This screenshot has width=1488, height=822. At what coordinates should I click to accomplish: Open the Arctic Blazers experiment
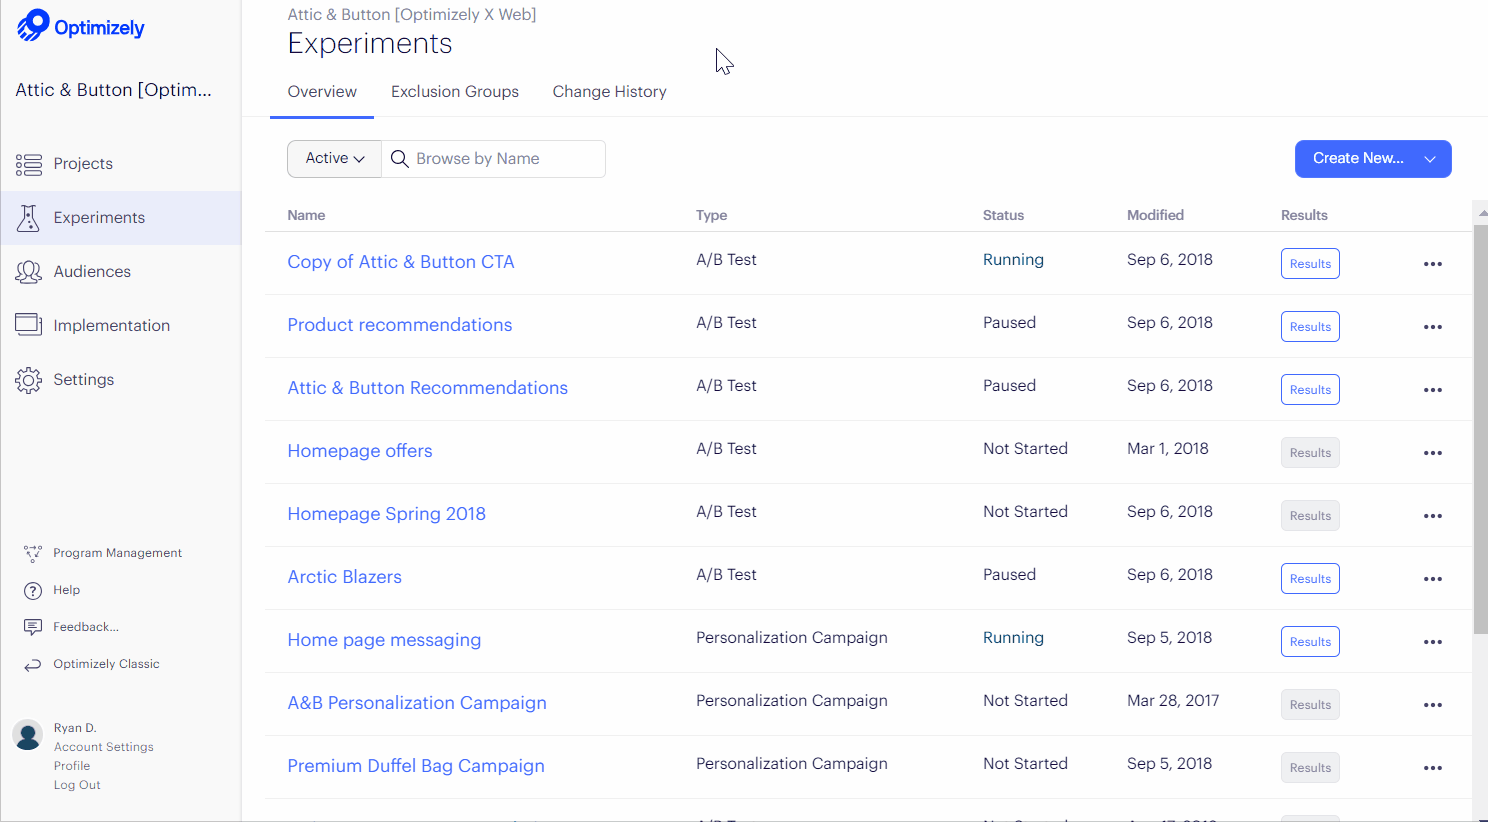coord(345,577)
